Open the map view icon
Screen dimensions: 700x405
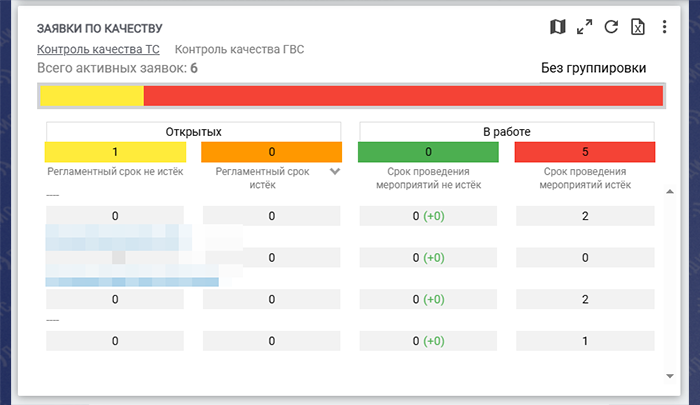pos(559,27)
